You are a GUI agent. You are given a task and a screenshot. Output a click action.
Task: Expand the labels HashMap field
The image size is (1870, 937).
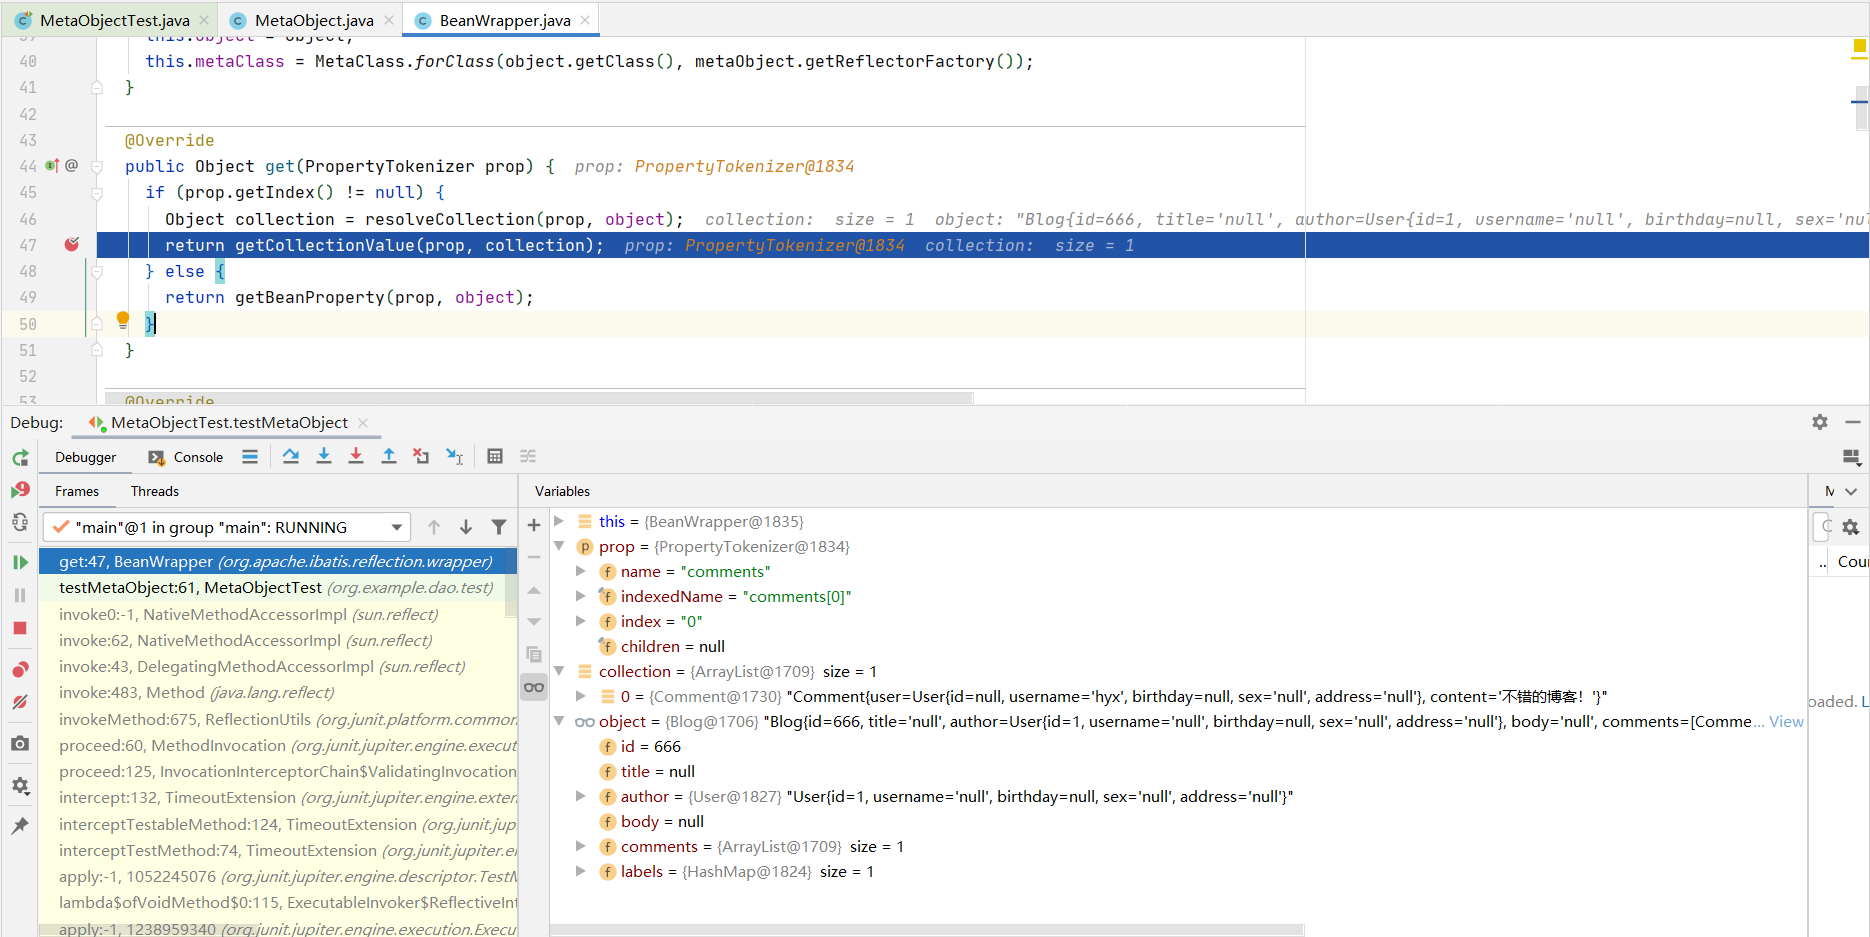pos(581,871)
